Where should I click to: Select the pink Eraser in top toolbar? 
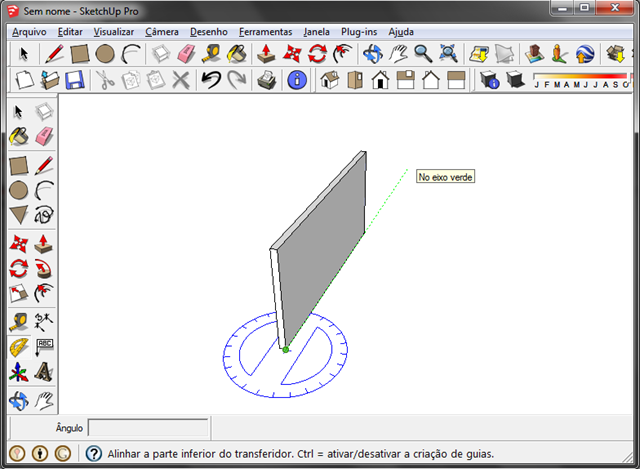pyautogui.click(x=186, y=54)
